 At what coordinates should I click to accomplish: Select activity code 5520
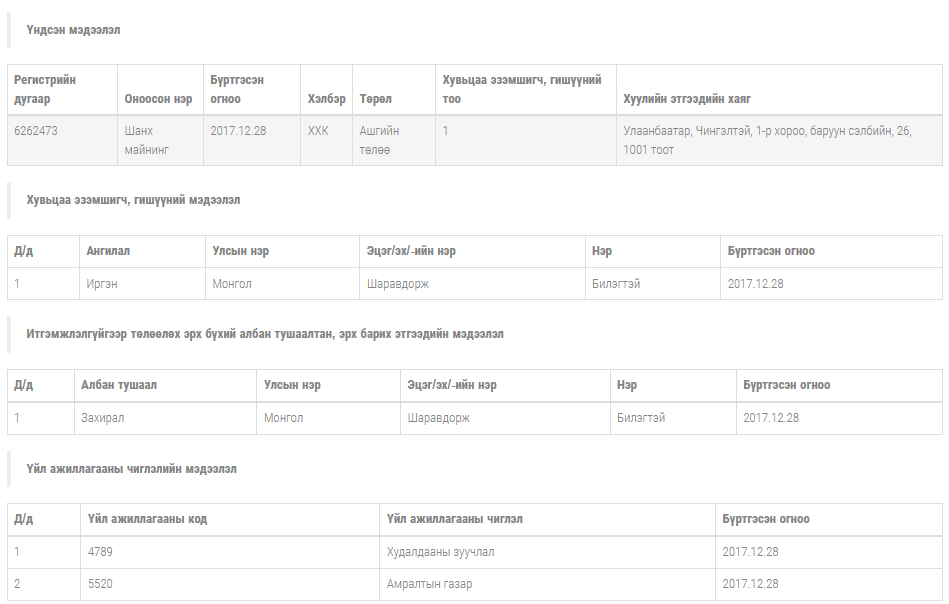pos(101,584)
